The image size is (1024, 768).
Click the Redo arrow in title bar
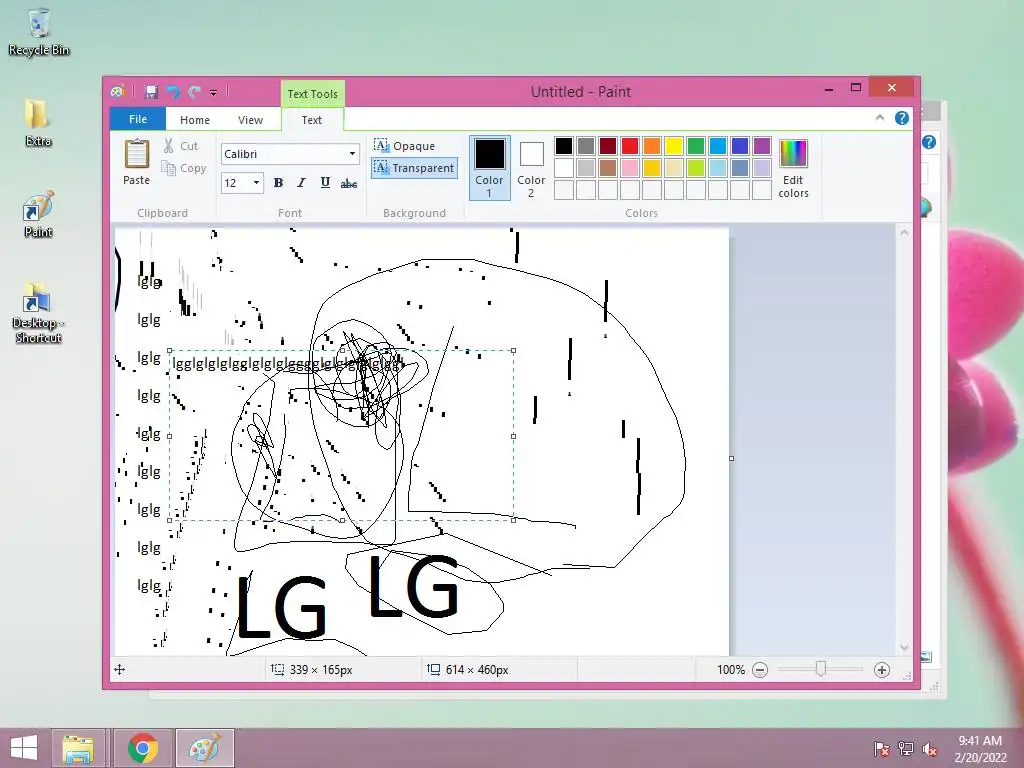[194, 92]
